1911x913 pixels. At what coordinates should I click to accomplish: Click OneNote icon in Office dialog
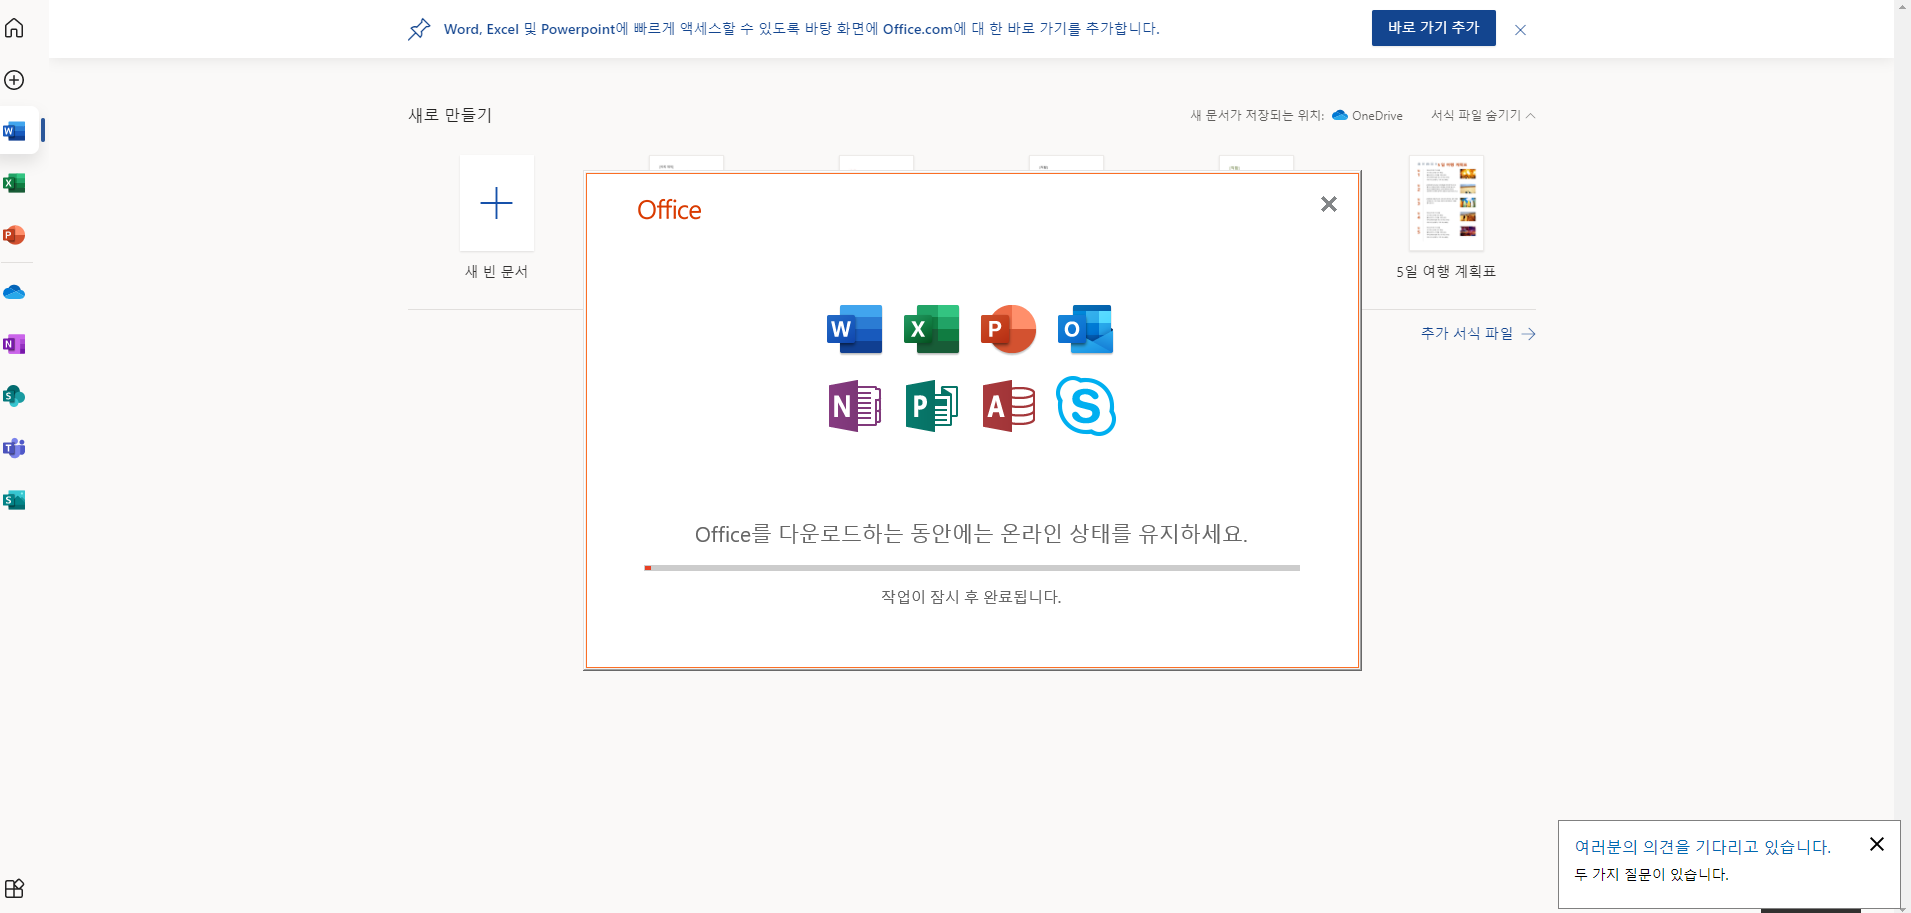pyautogui.click(x=855, y=406)
